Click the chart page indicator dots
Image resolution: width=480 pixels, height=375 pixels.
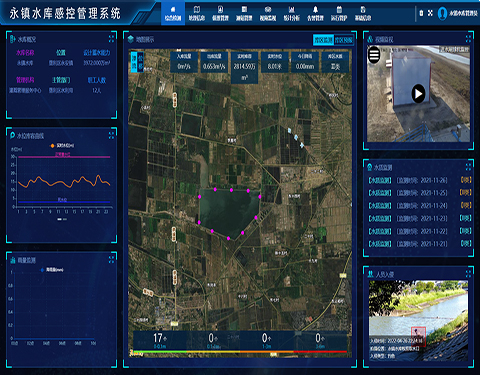[x=62, y=219]
